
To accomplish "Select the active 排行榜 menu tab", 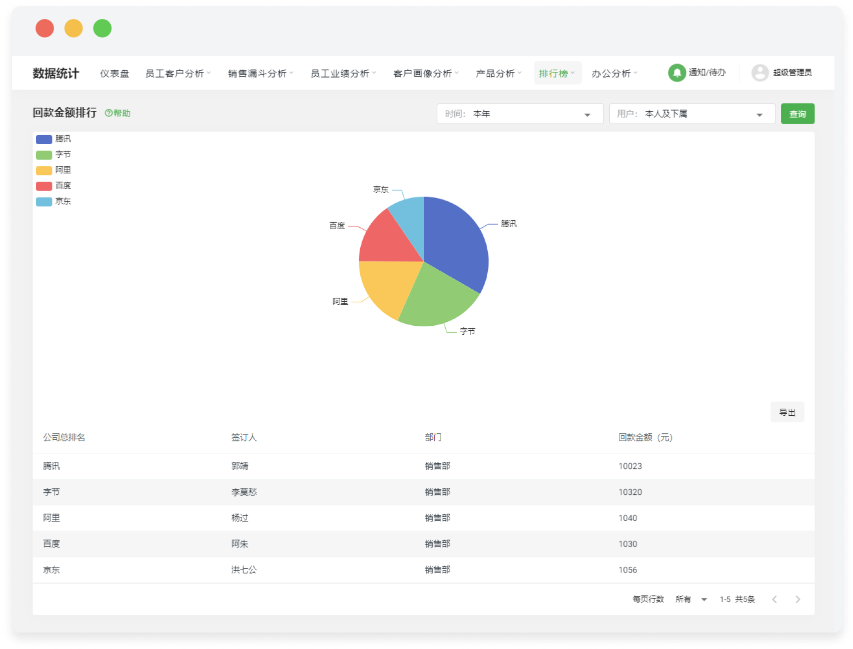I will click(x=557, y=73).
